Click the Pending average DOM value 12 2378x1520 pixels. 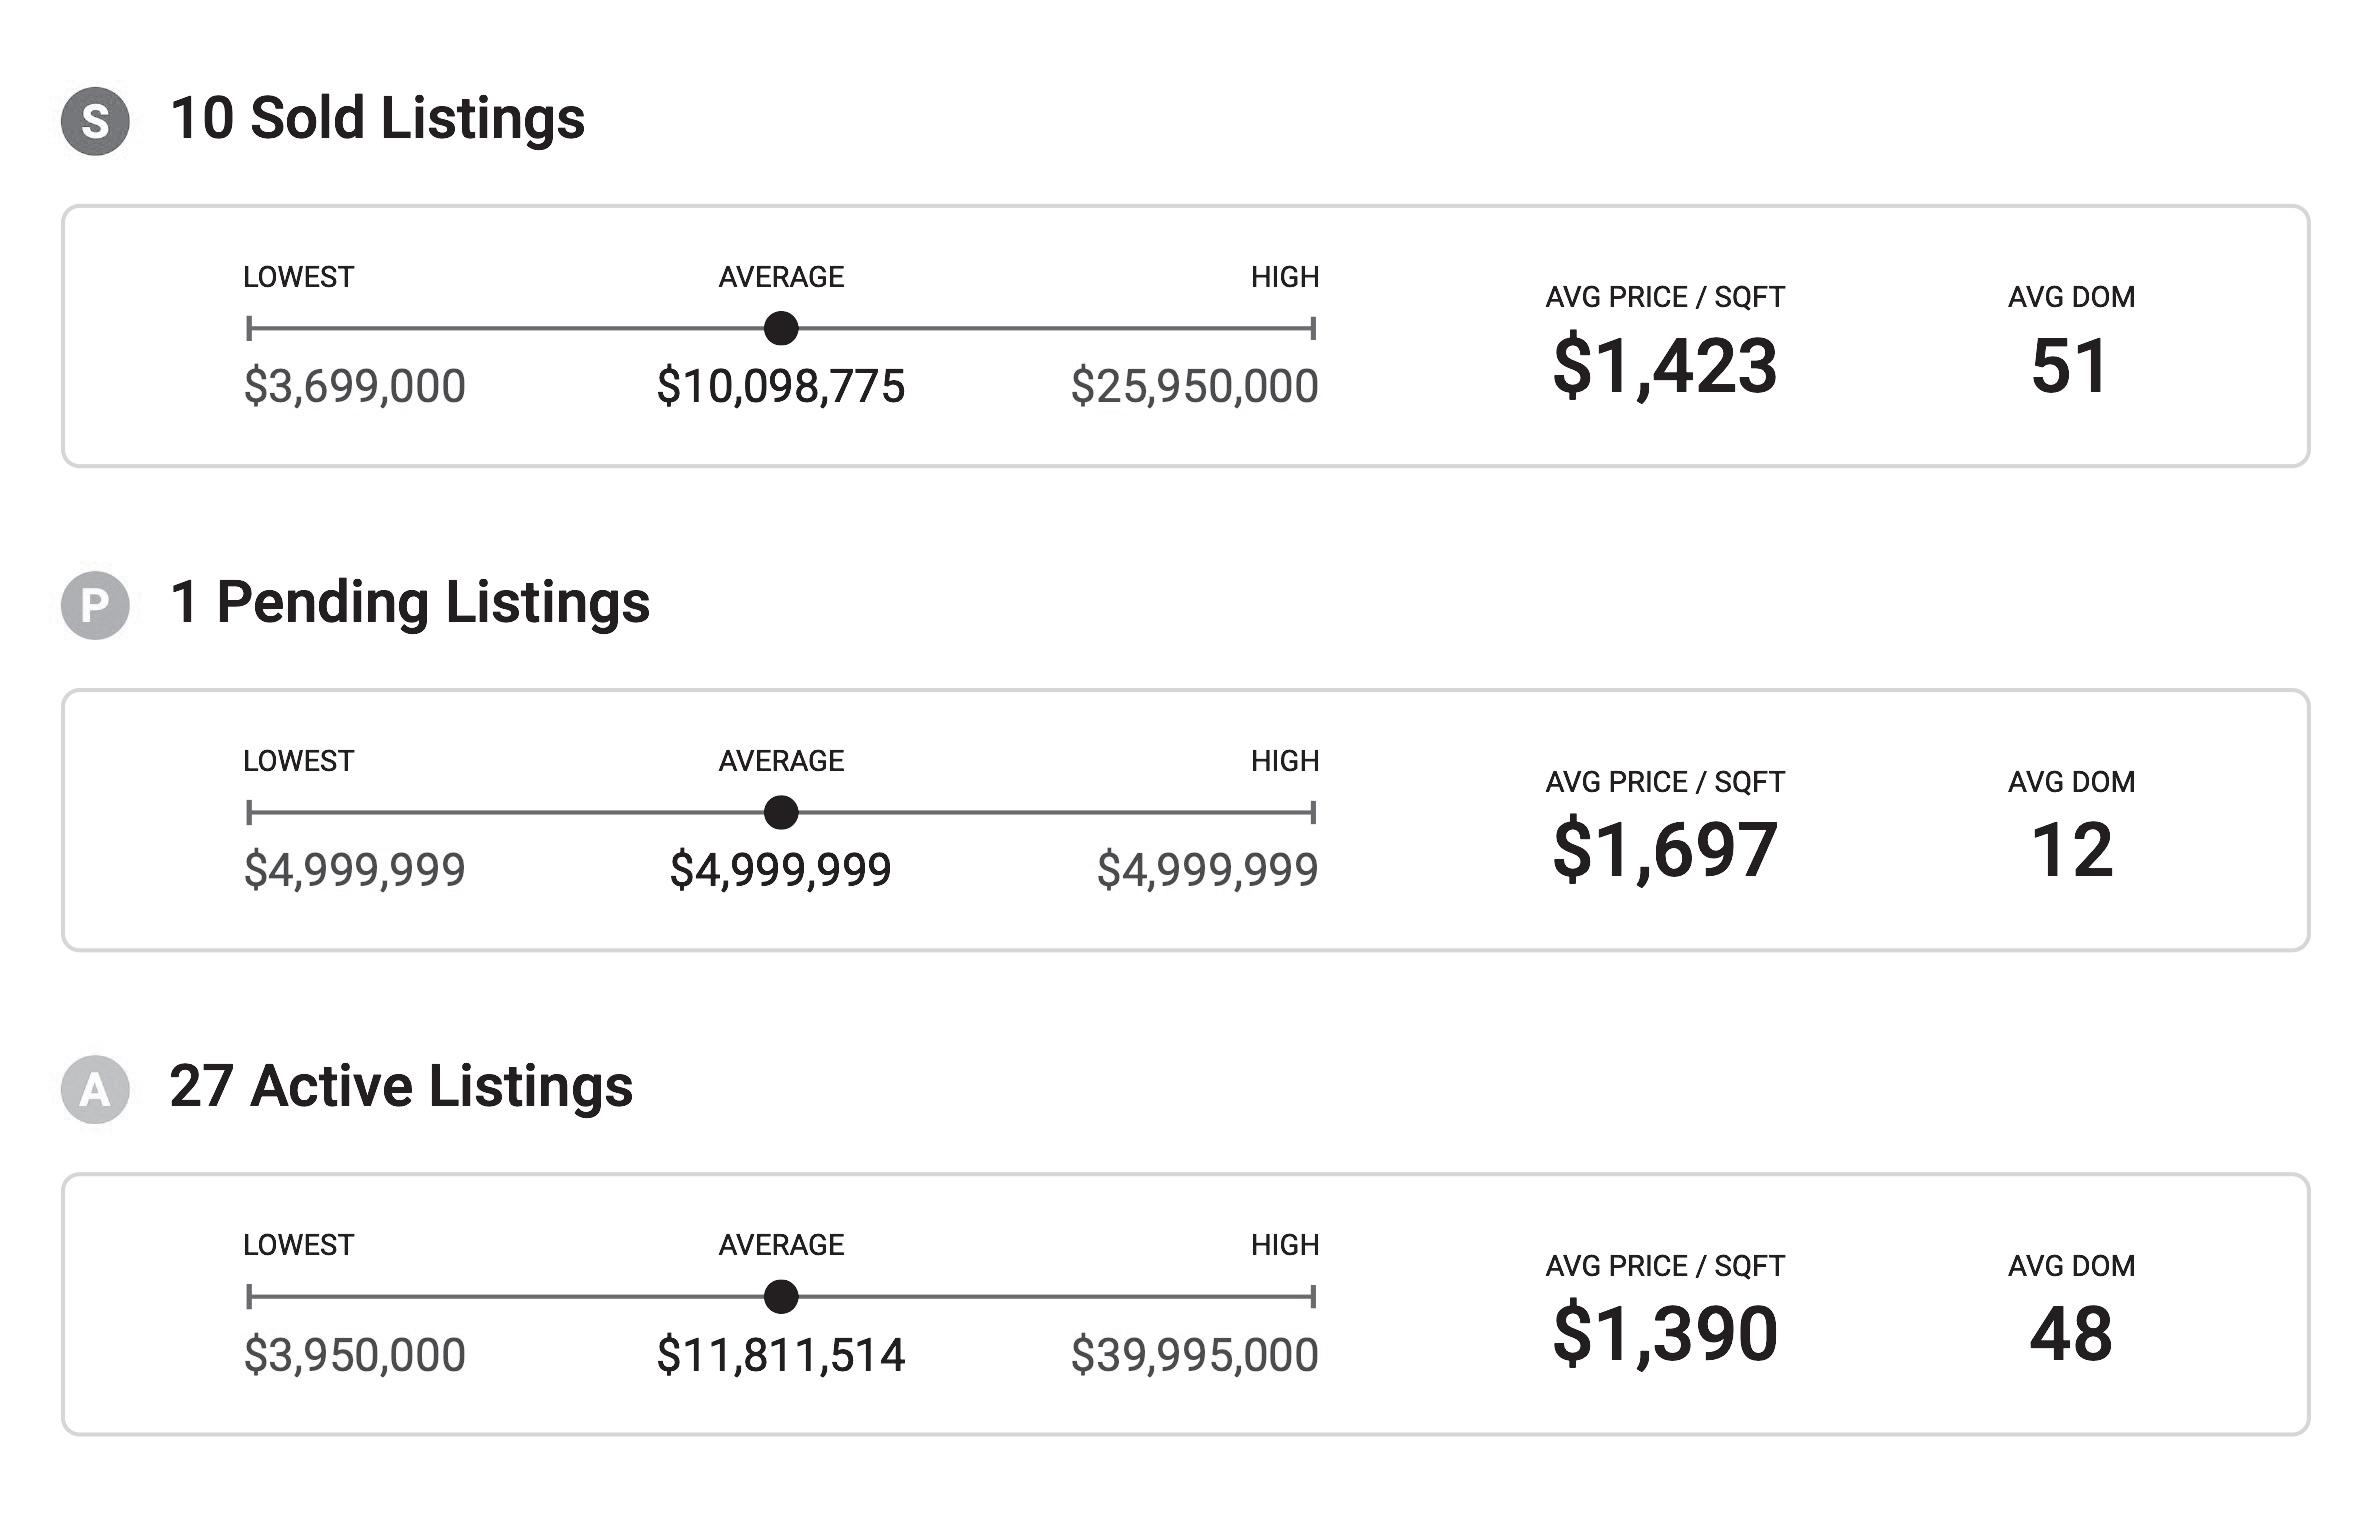click(2071, 850)
